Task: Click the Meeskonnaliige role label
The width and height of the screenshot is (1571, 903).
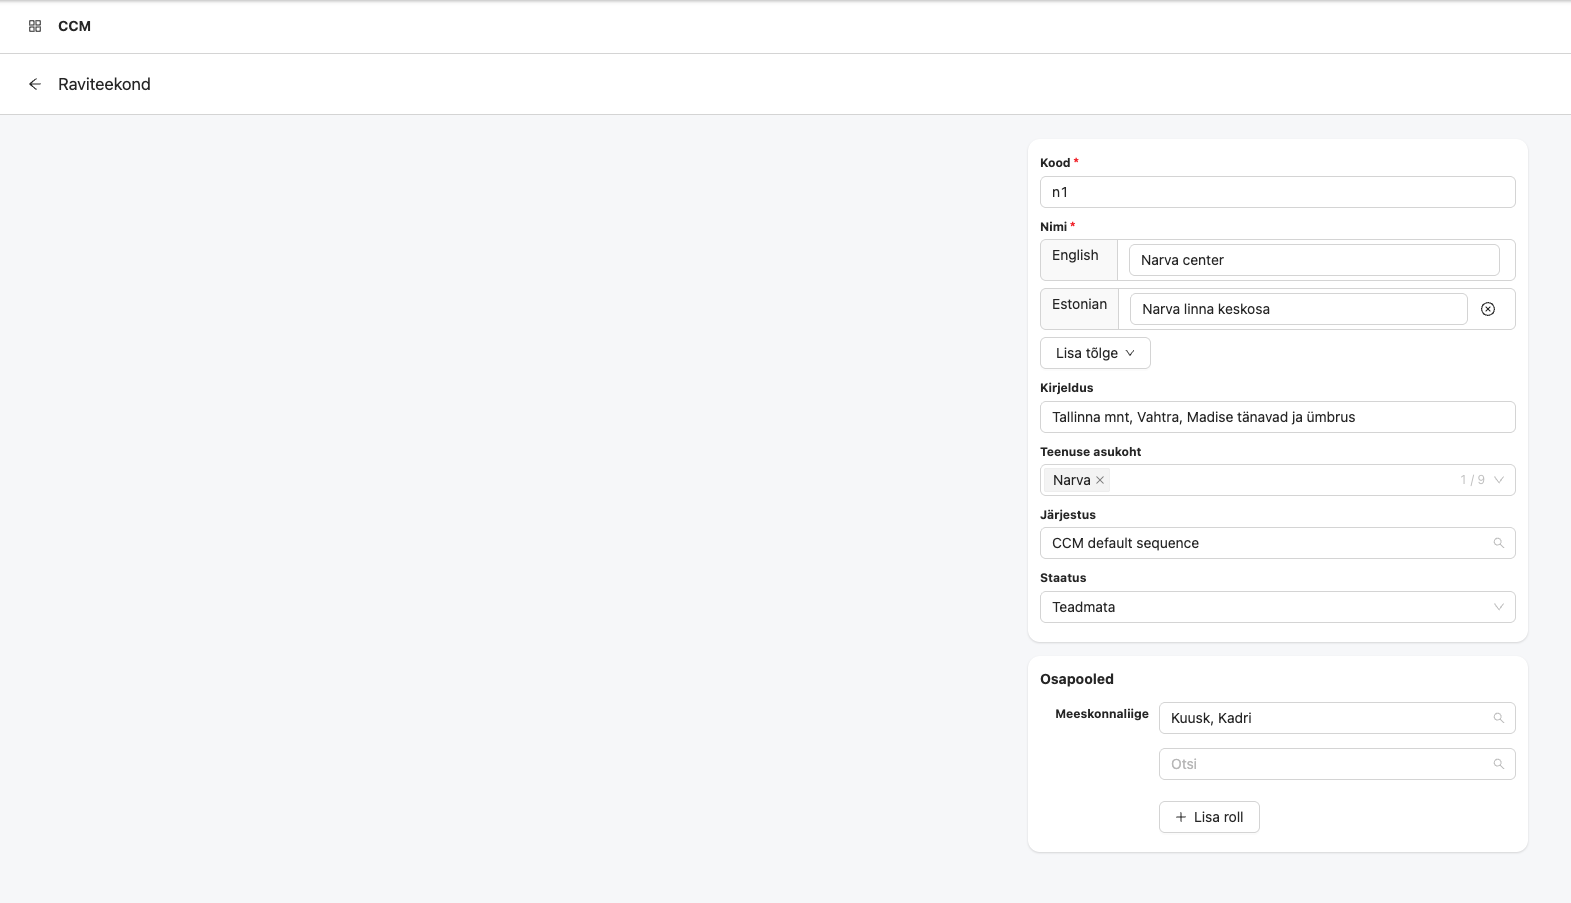Action: click(1102, 714)
